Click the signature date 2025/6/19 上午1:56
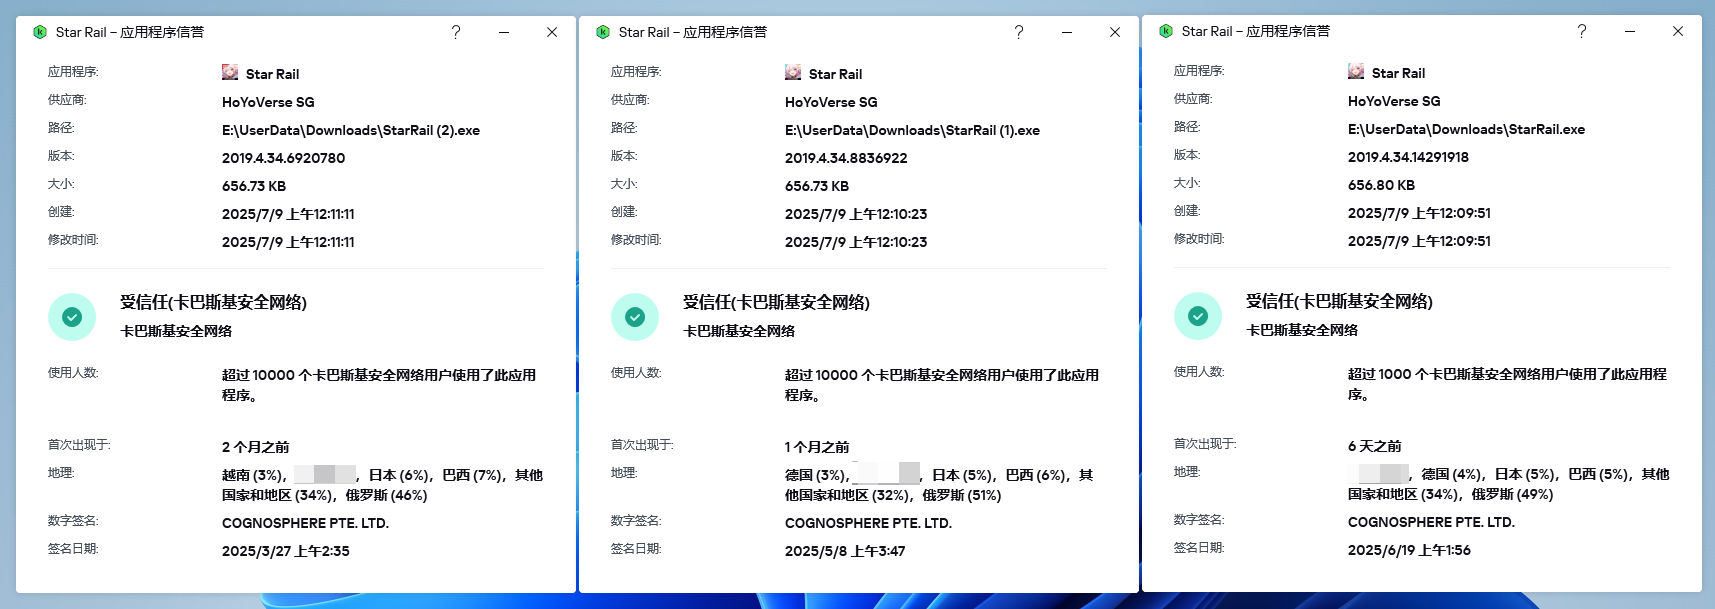 (1409, 550)
